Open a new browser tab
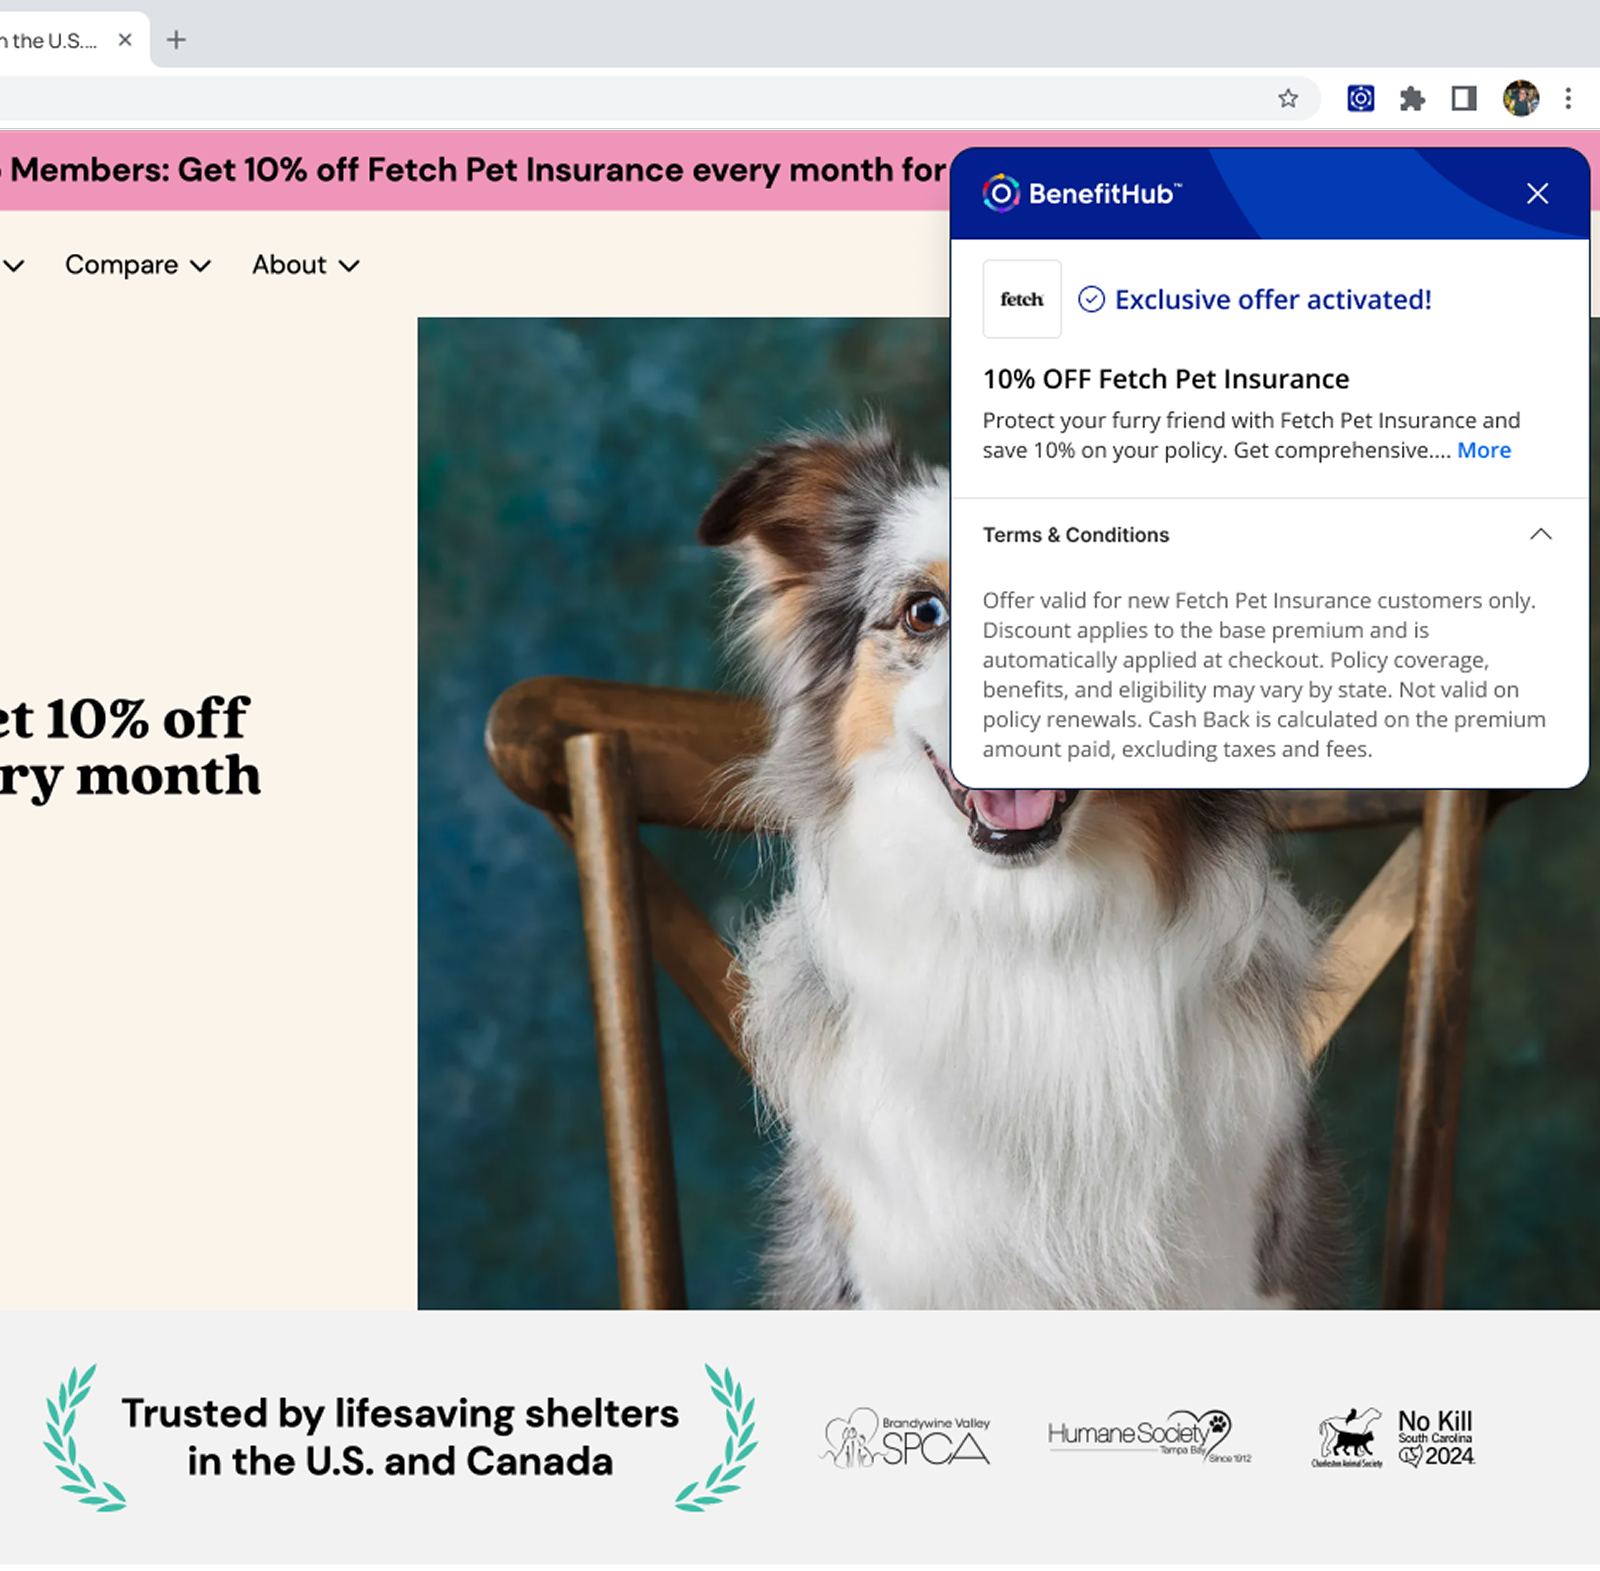The image size is (1600, 1571). coord(176,40)
